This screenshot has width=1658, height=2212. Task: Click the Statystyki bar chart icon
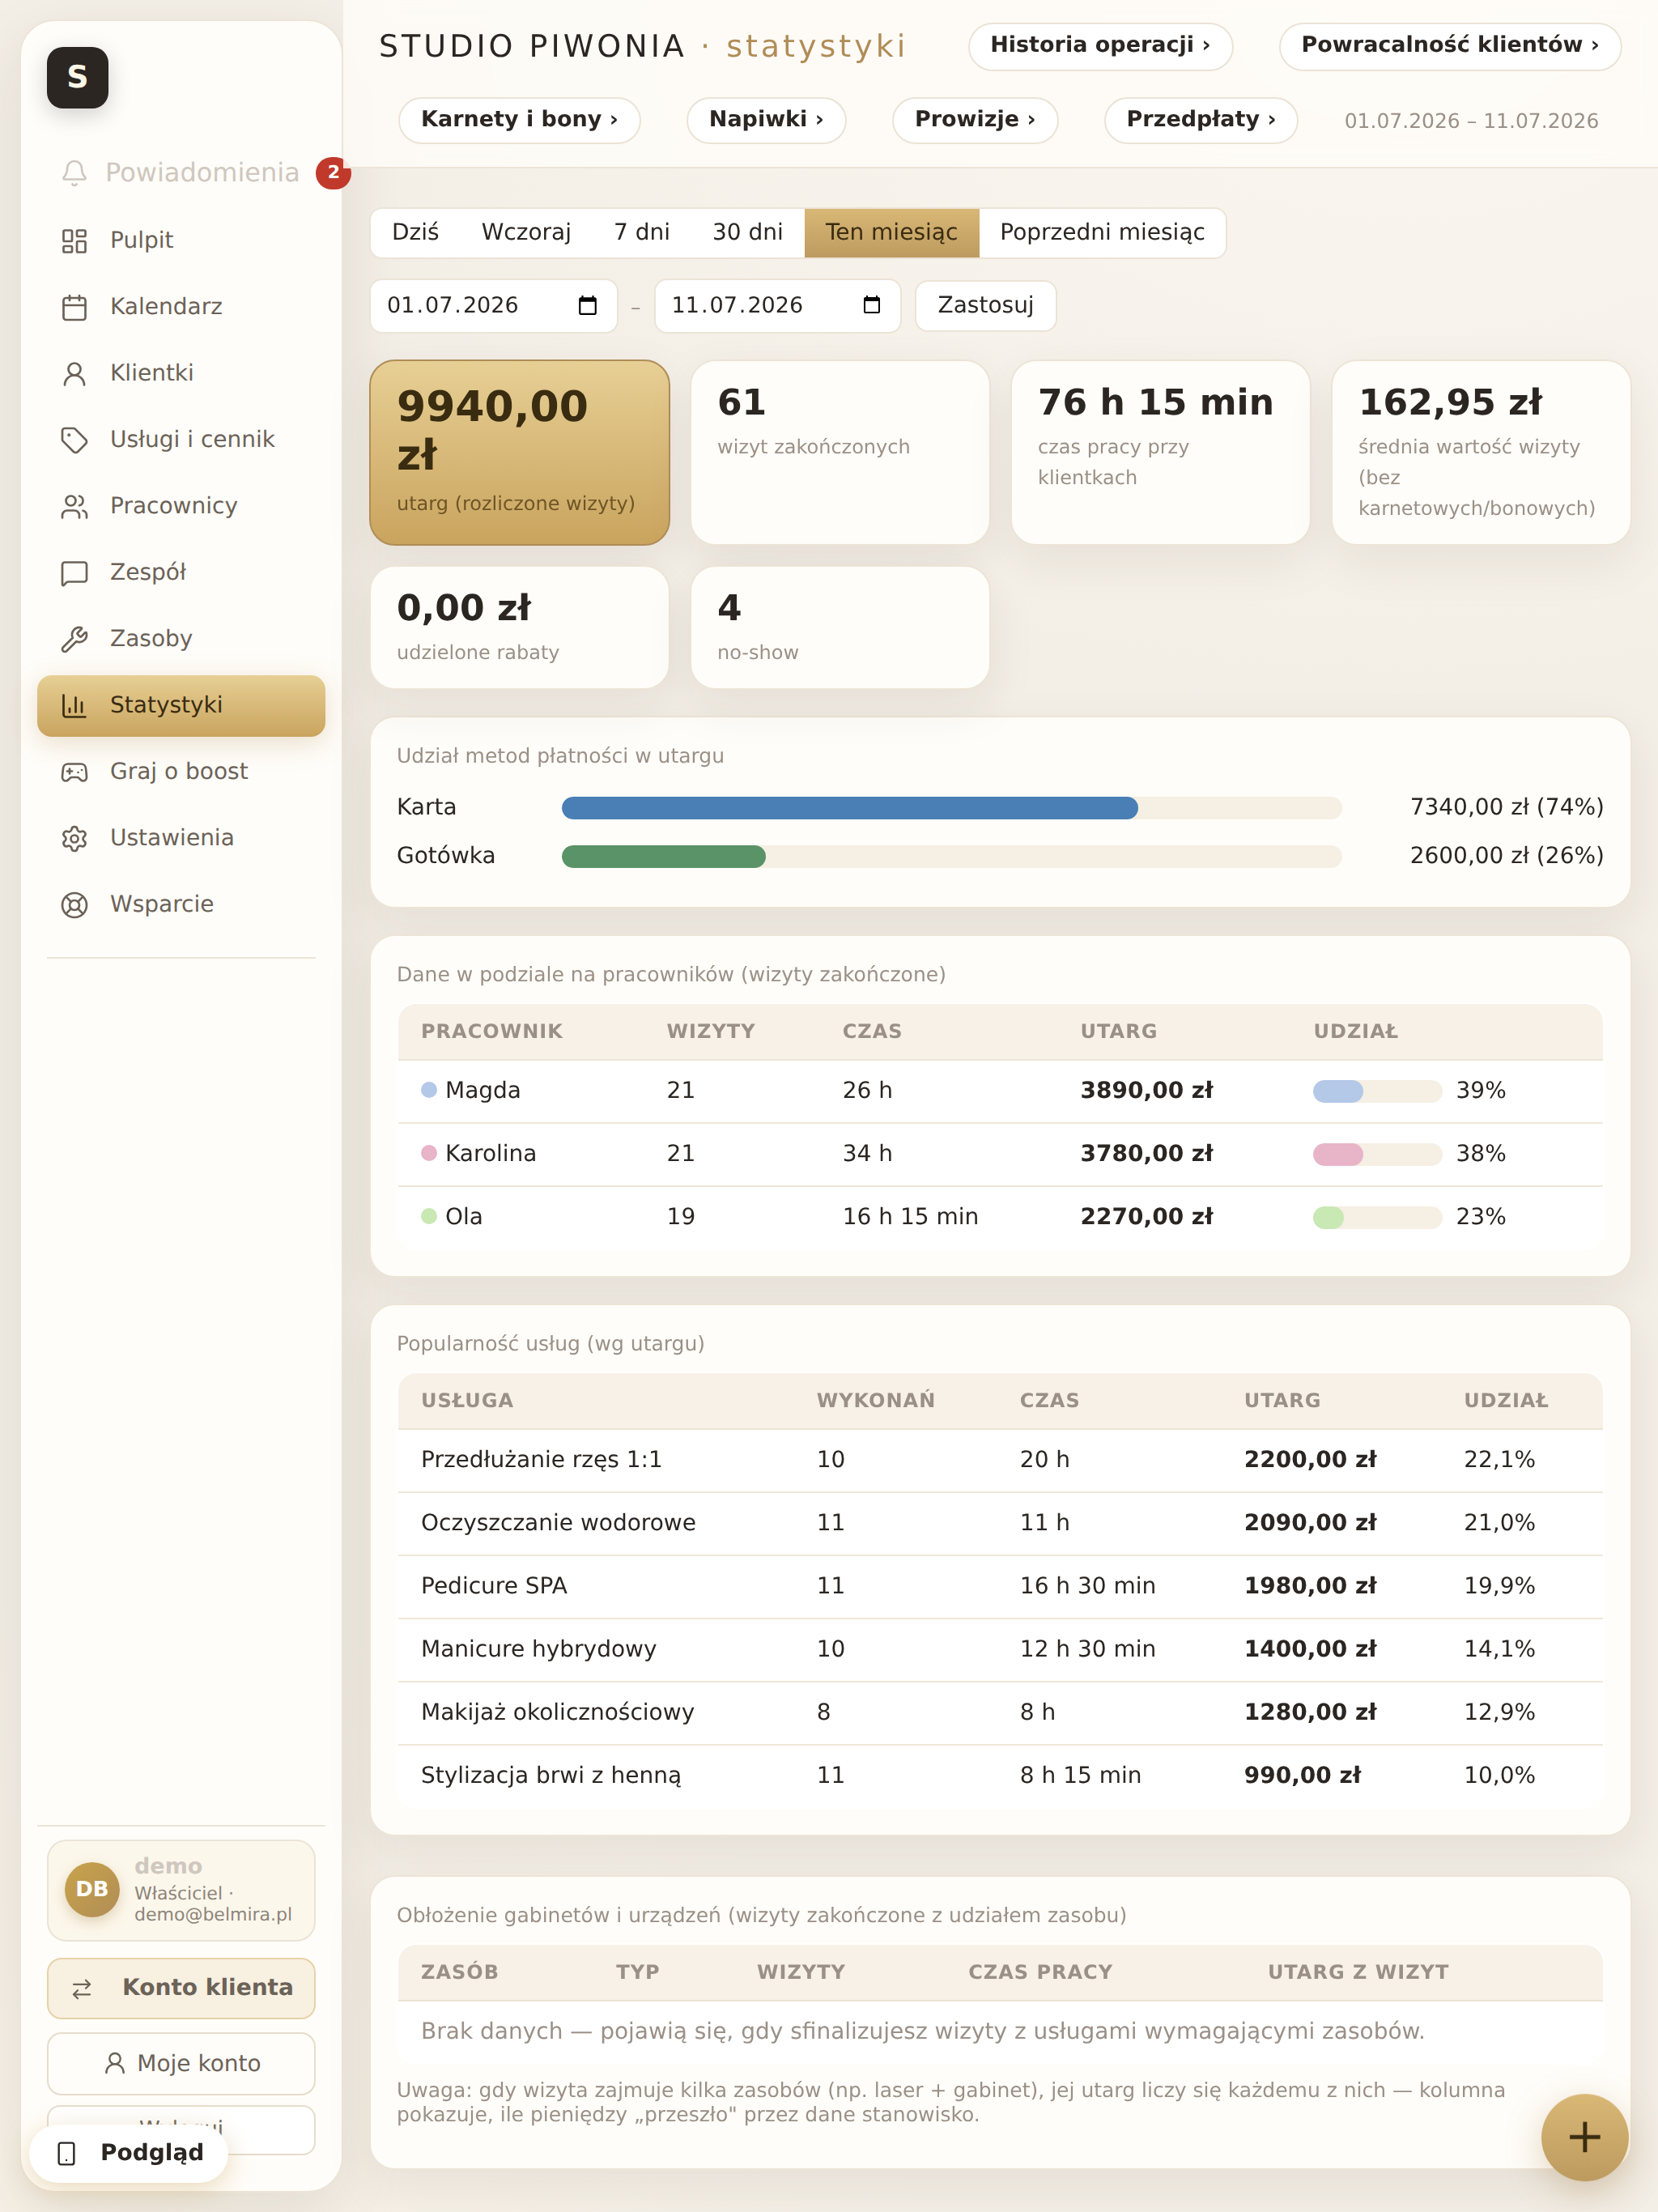tap(74, 705)
